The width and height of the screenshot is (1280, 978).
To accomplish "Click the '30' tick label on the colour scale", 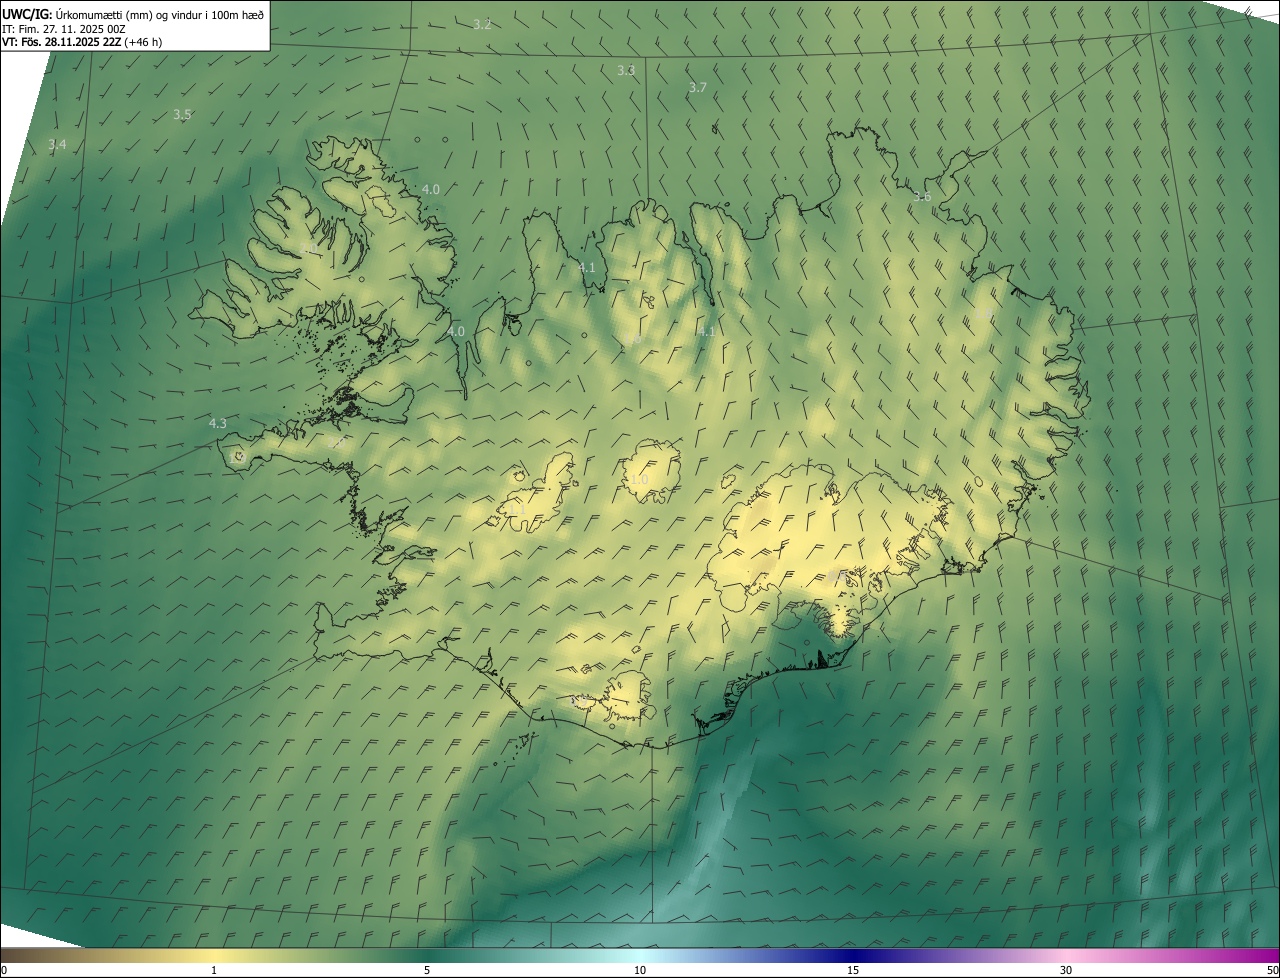I will coord(1066,971).
